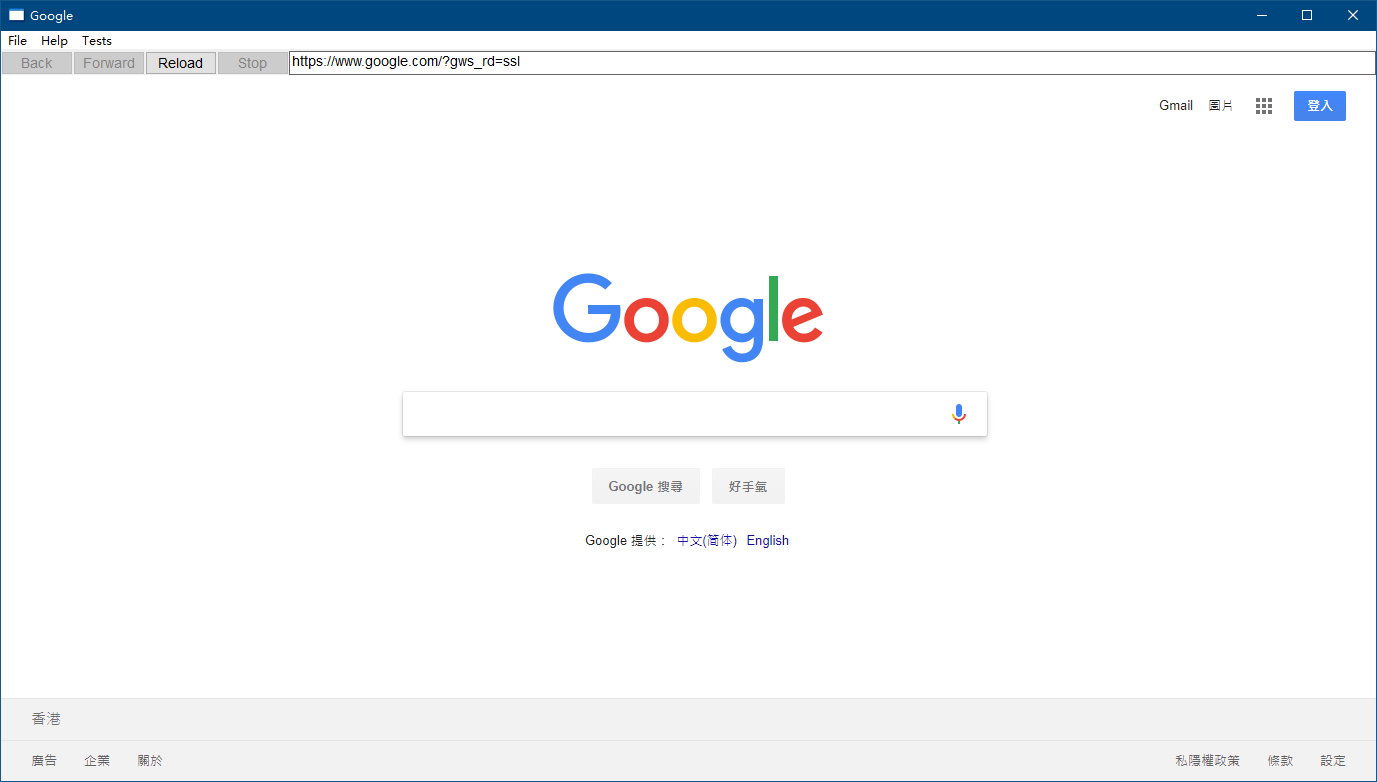Image resolution: width=1377 pixels, height=782 pixels.
Task: Open the 私隱權政策 footer link
Action: tap(1207, 761)
